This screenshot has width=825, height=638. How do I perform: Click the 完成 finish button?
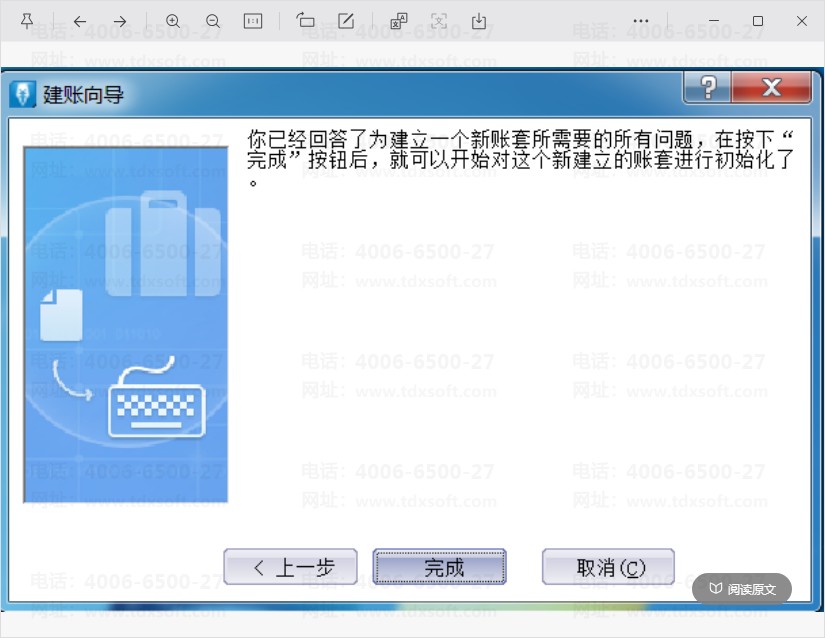(x=439, y=567)
